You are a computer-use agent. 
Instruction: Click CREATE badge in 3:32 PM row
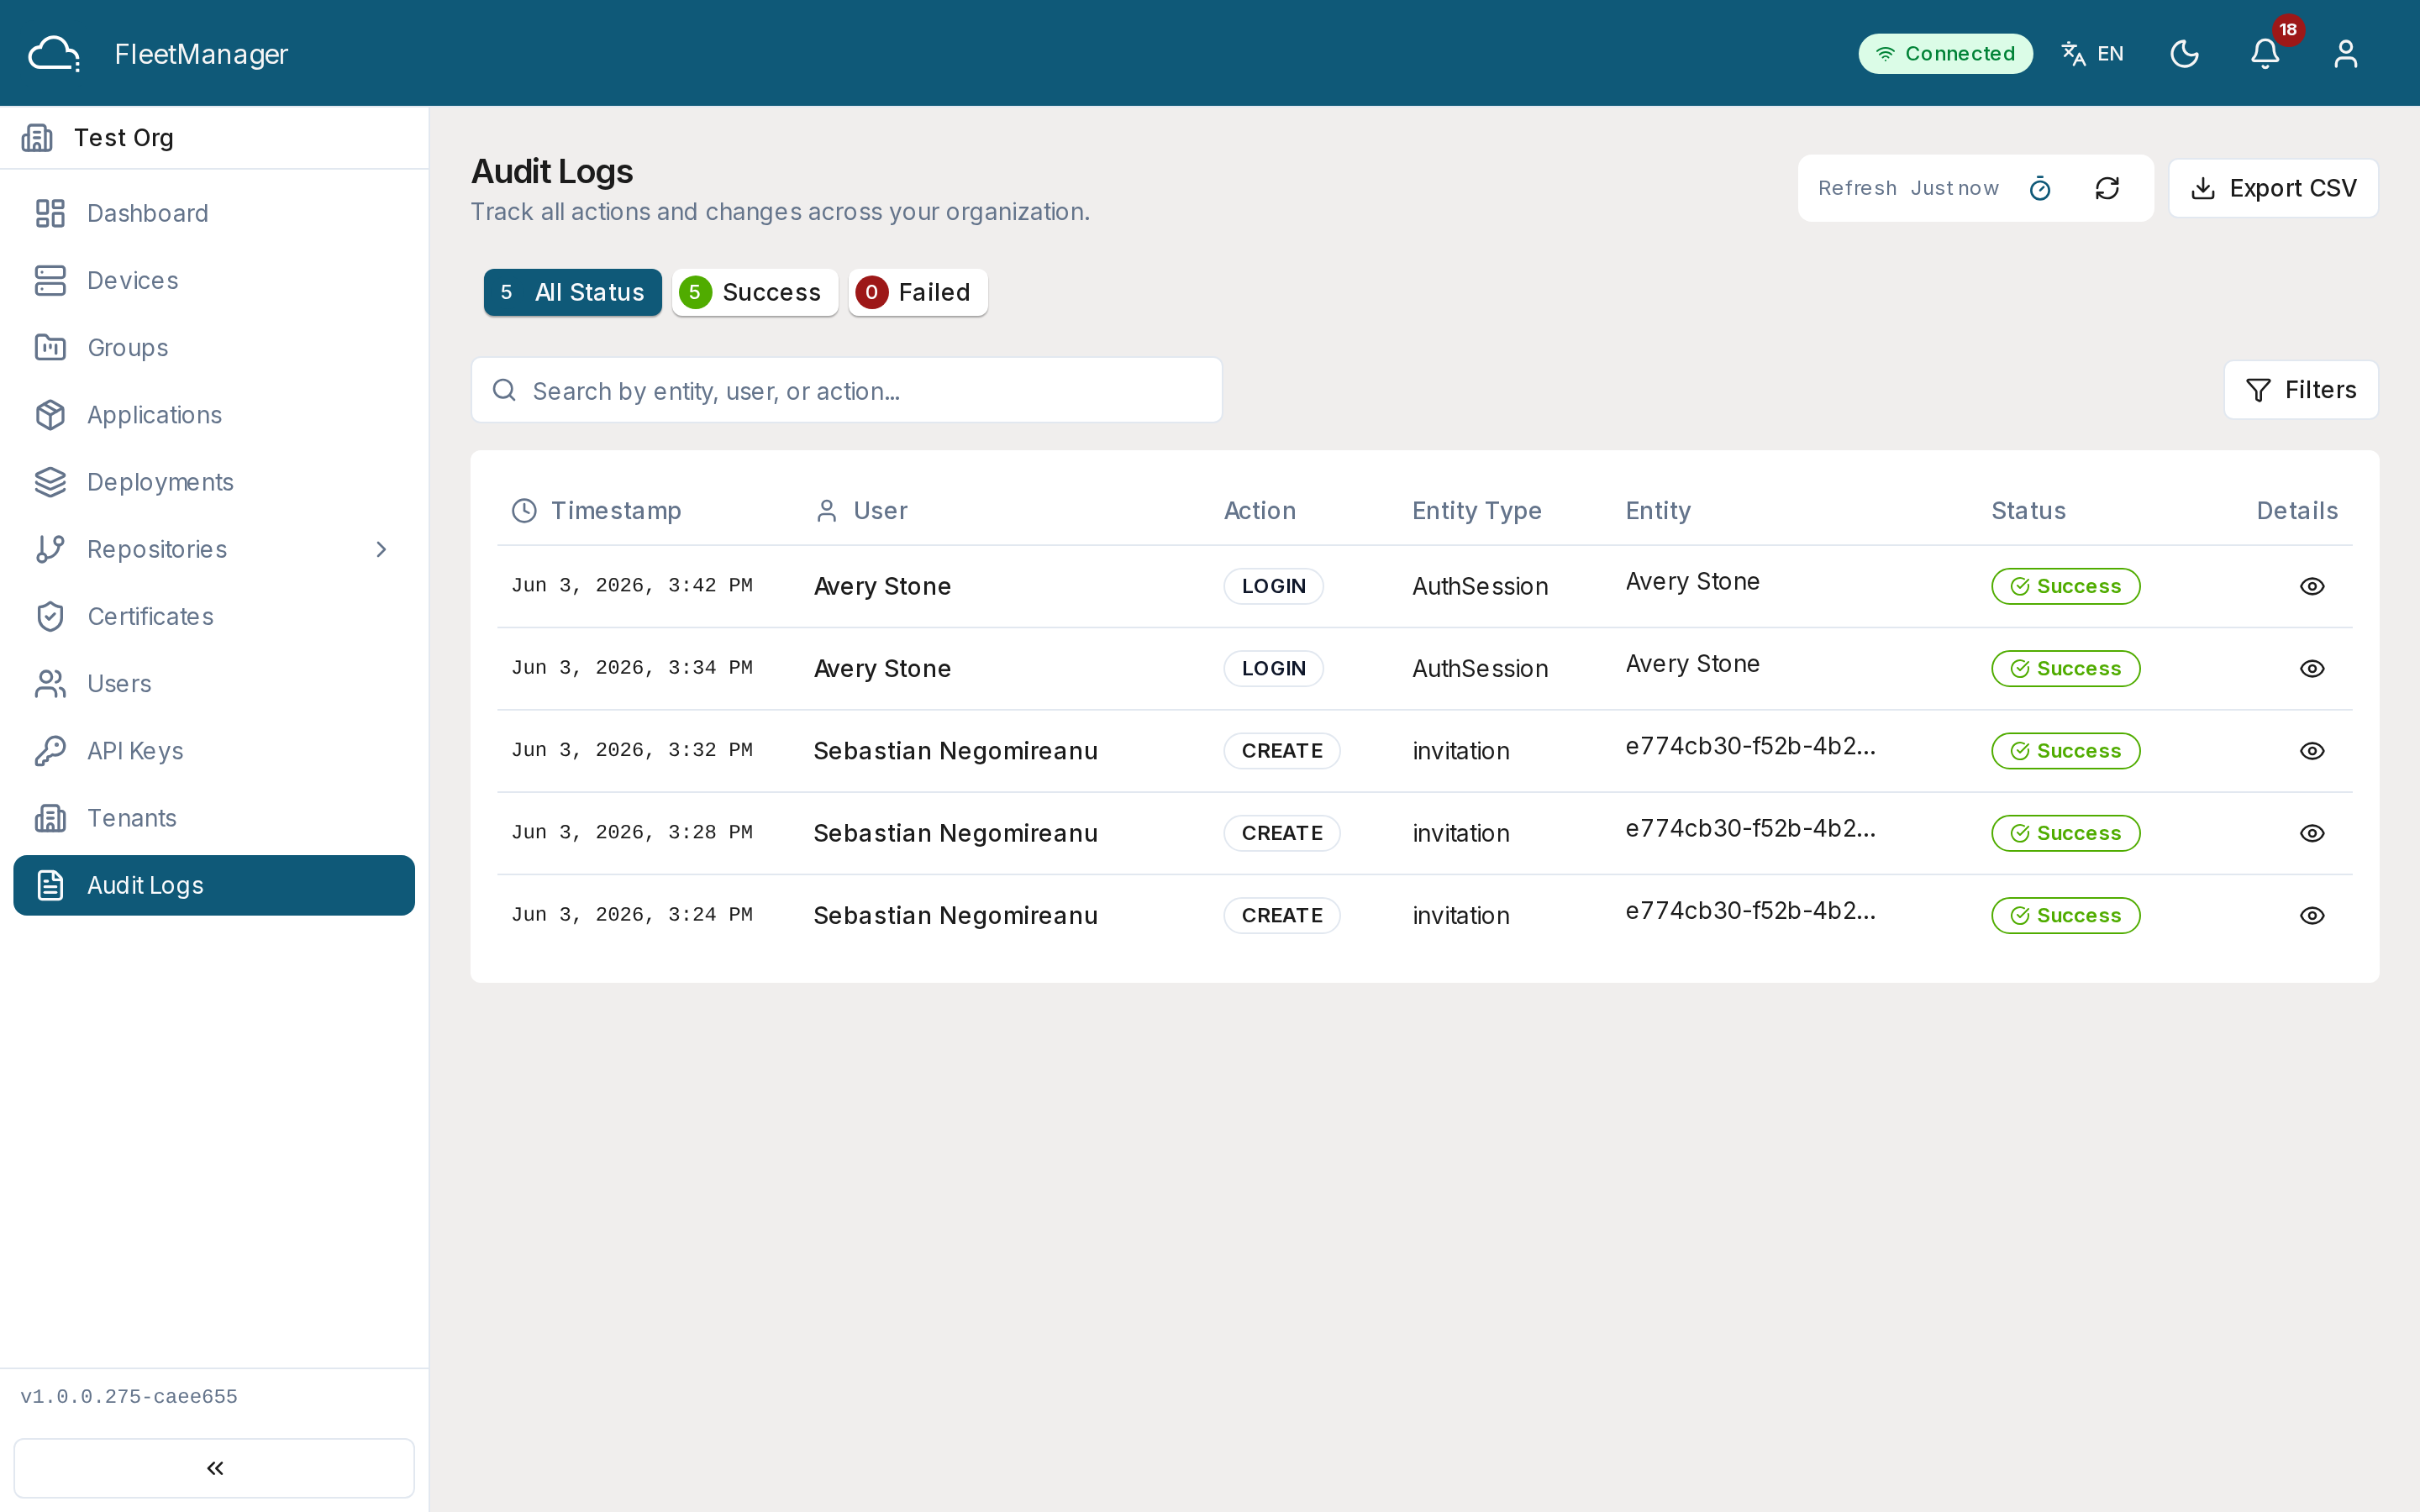1282,751
